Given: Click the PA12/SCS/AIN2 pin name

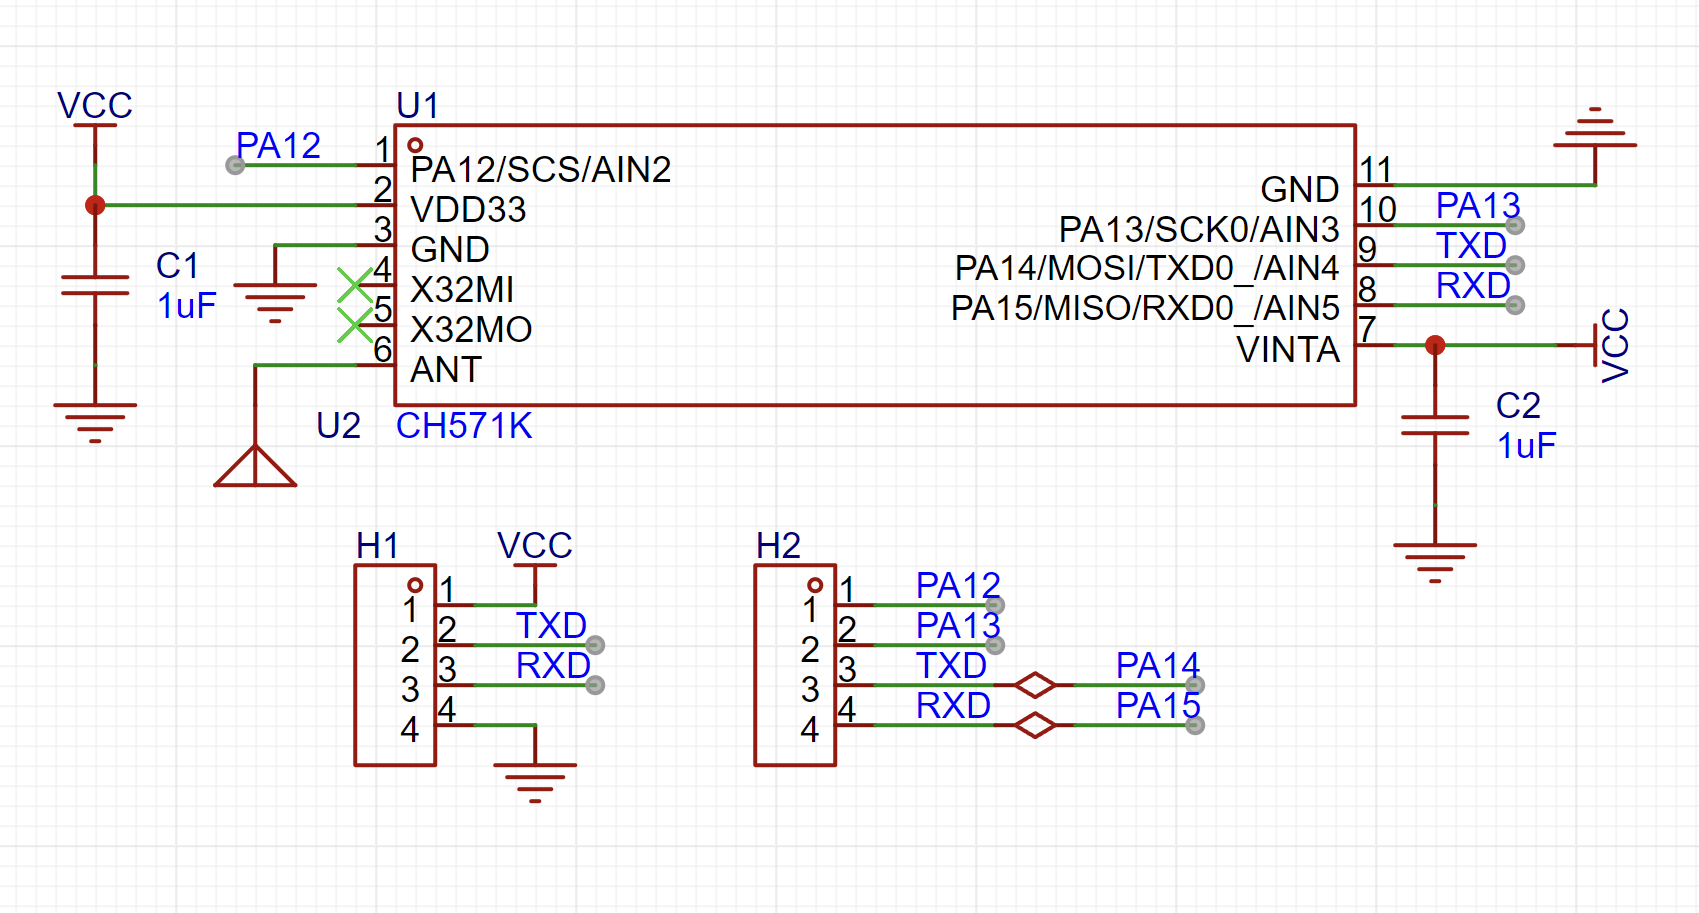Looking at the screenshot, I should [541, 170].
